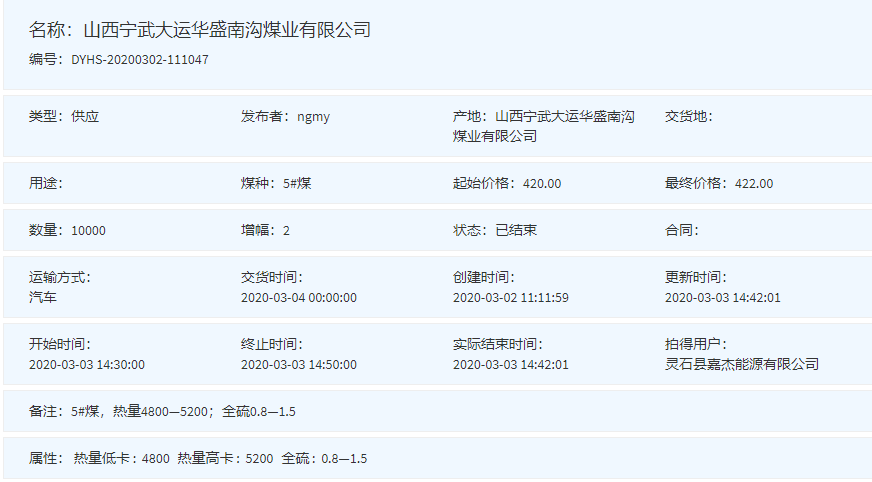The image size is (872, 482).
Task: Click creation time 2020-03-02 11:11:59
Action: coord(511,297)
